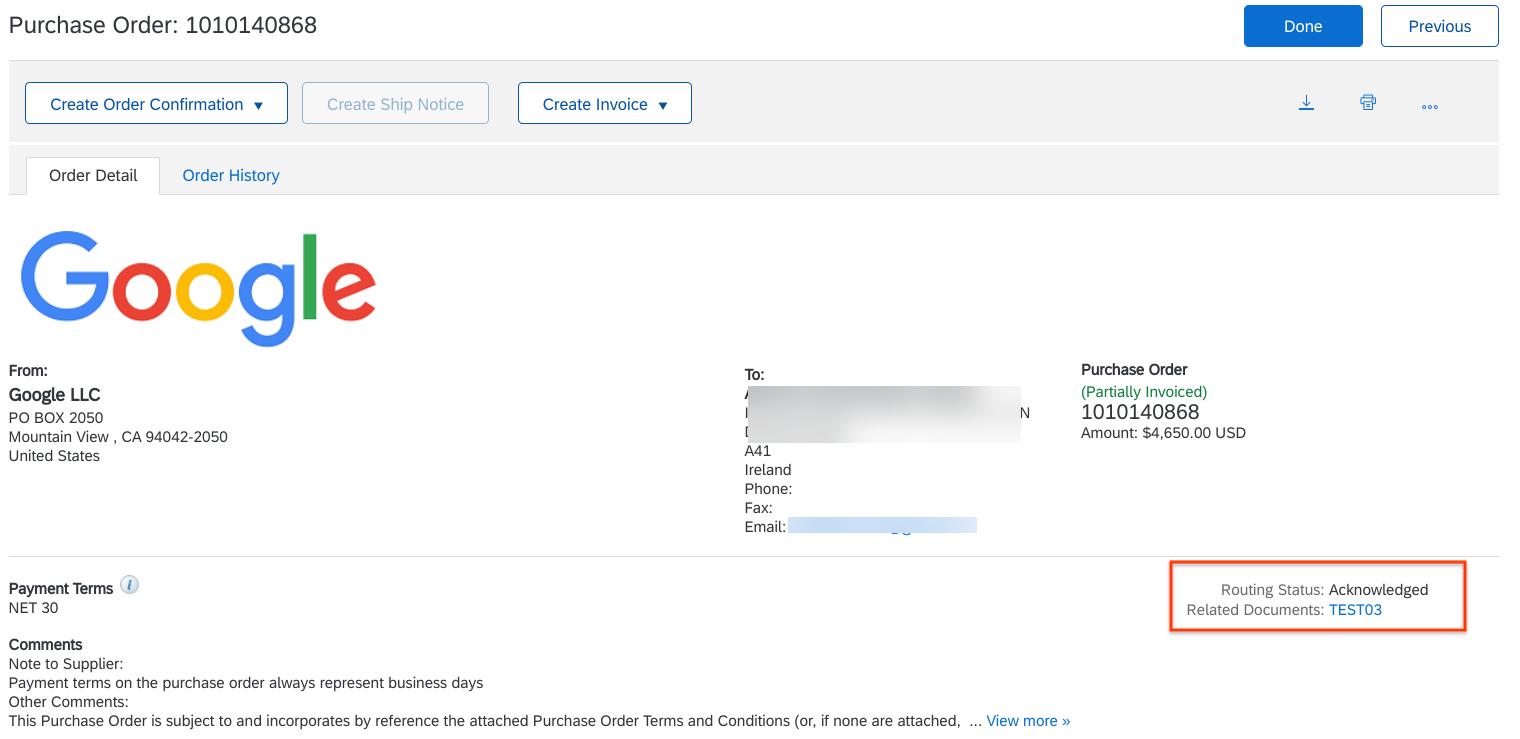Open related document TEST03
1520x739 pixels.
click(1355, 609)
